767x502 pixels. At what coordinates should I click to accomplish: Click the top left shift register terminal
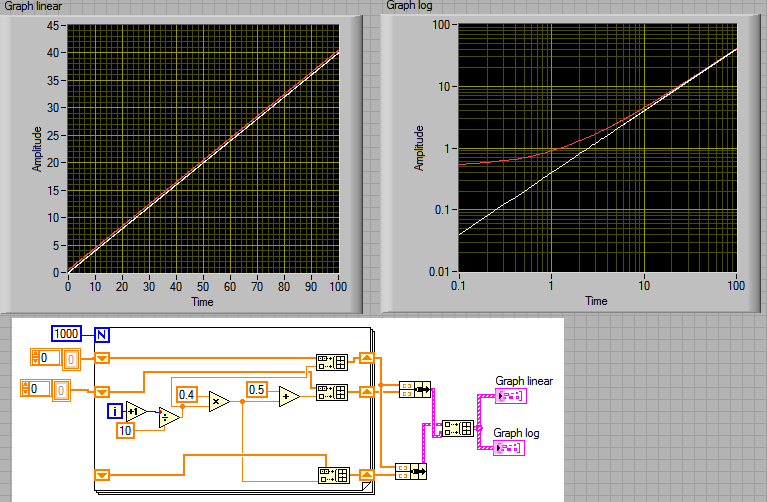click(102, 358)
